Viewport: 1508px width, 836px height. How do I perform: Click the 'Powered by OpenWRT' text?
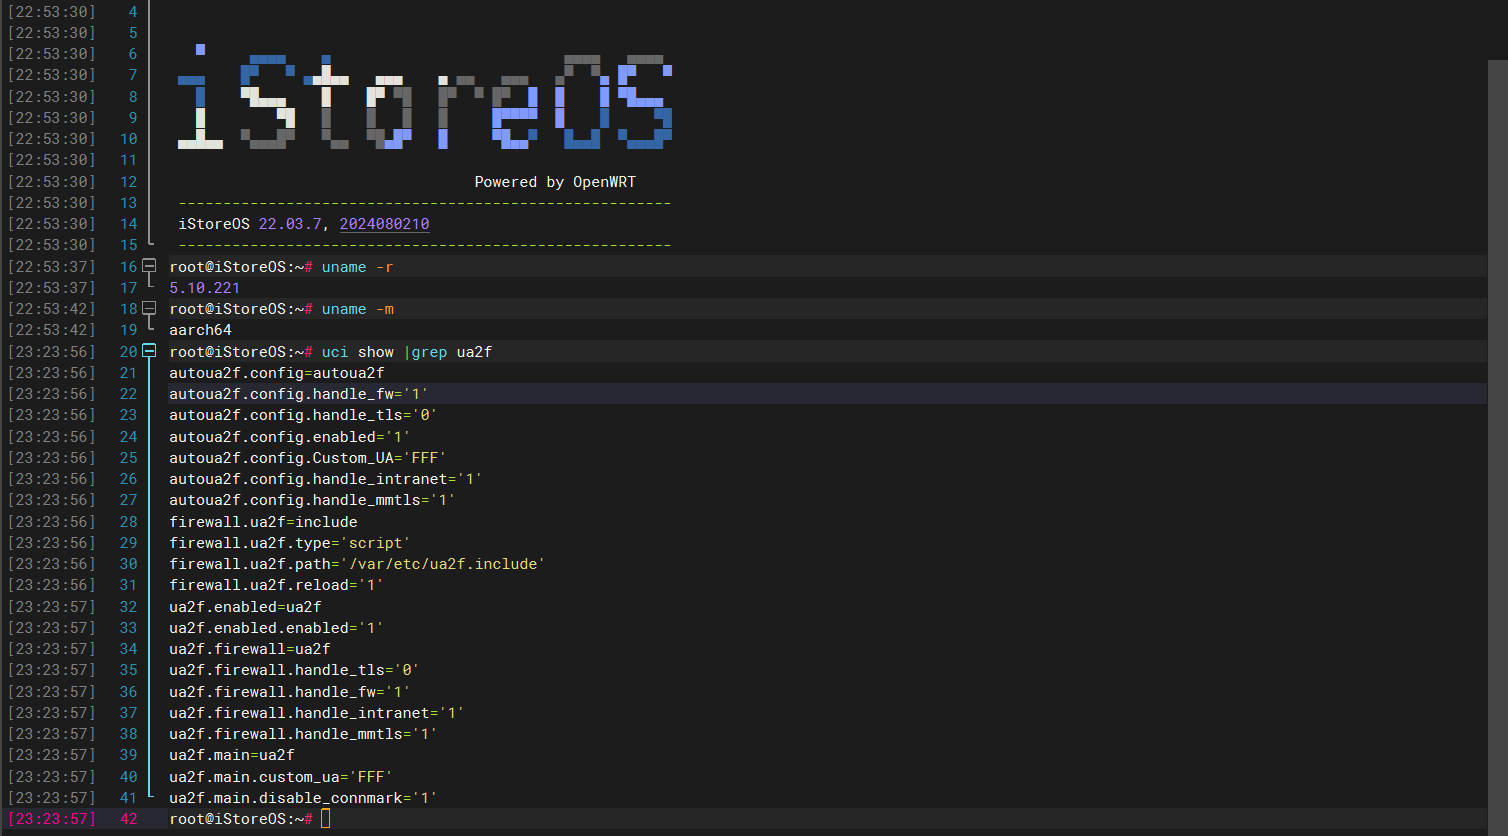click(554, 182)
